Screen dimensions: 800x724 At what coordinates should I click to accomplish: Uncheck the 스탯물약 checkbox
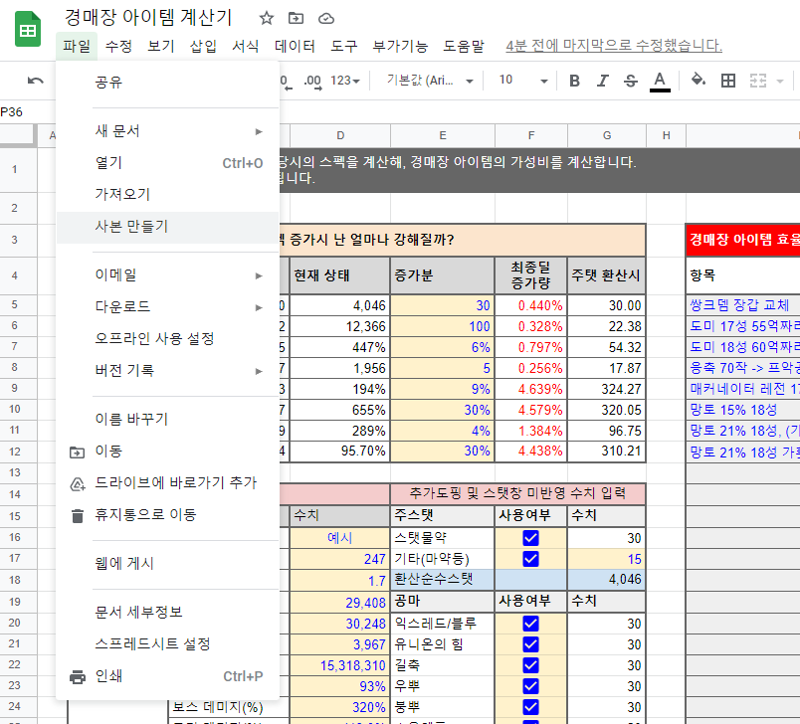click(530, 537)
